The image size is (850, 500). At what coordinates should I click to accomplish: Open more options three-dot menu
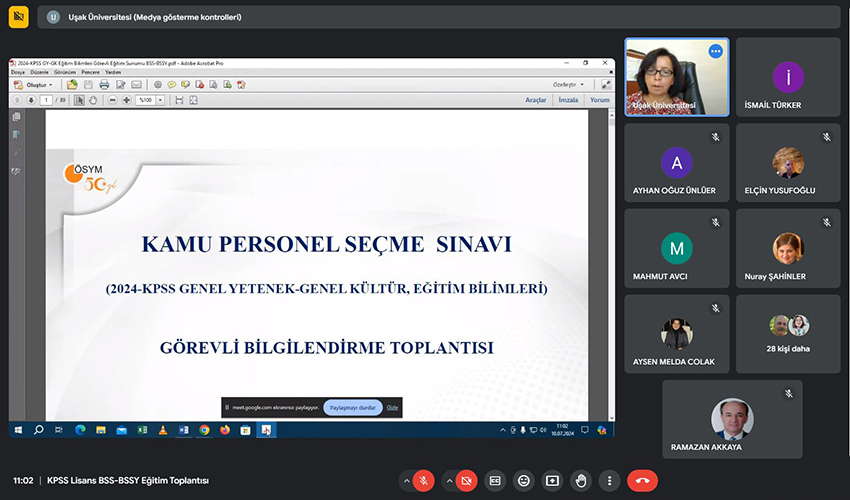pos(610,481)
